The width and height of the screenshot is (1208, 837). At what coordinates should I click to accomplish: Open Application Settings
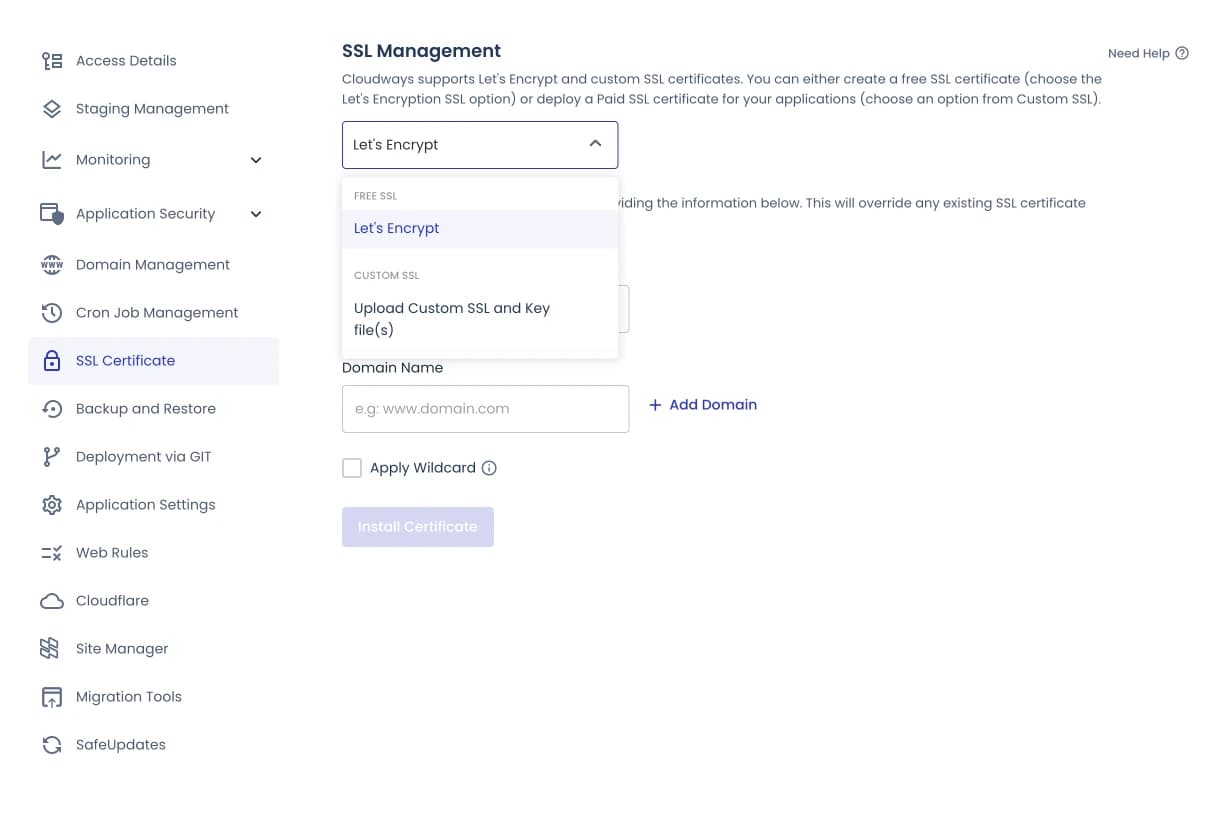tap(153, 505)
